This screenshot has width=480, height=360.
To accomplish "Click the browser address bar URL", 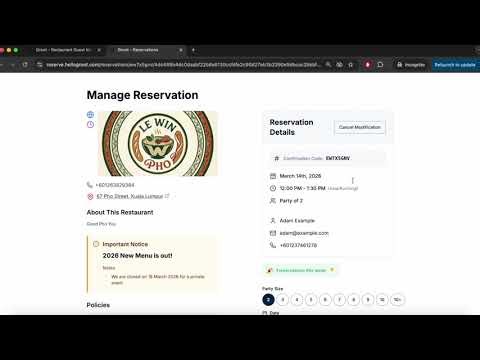I will coord(183,65).
